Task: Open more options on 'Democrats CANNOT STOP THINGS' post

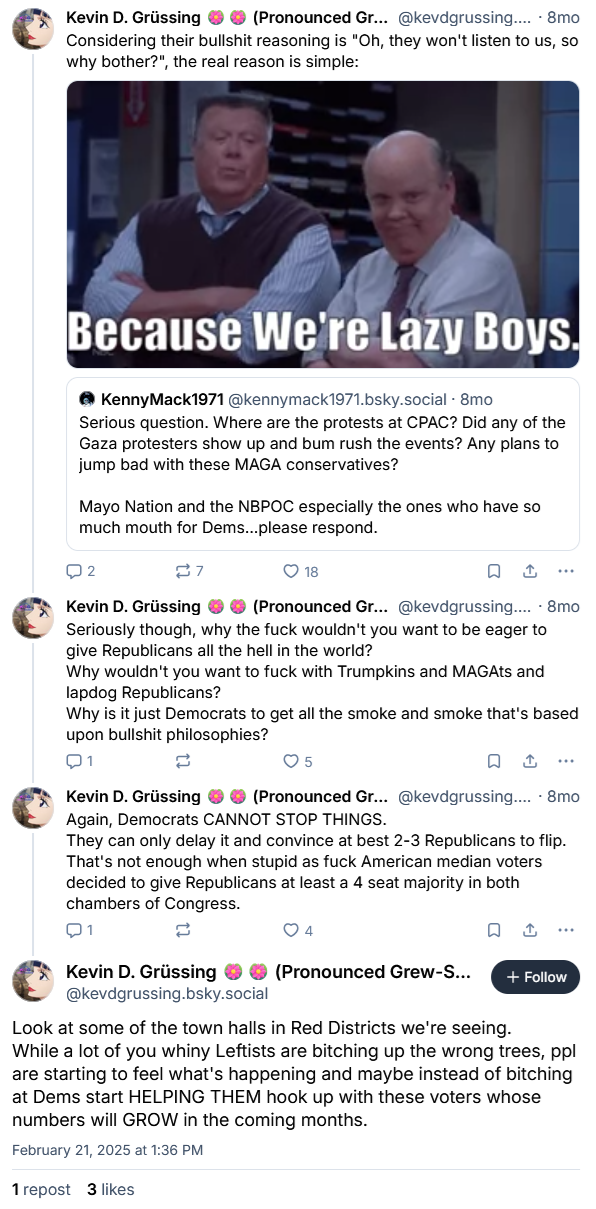Action: (566, 930)
